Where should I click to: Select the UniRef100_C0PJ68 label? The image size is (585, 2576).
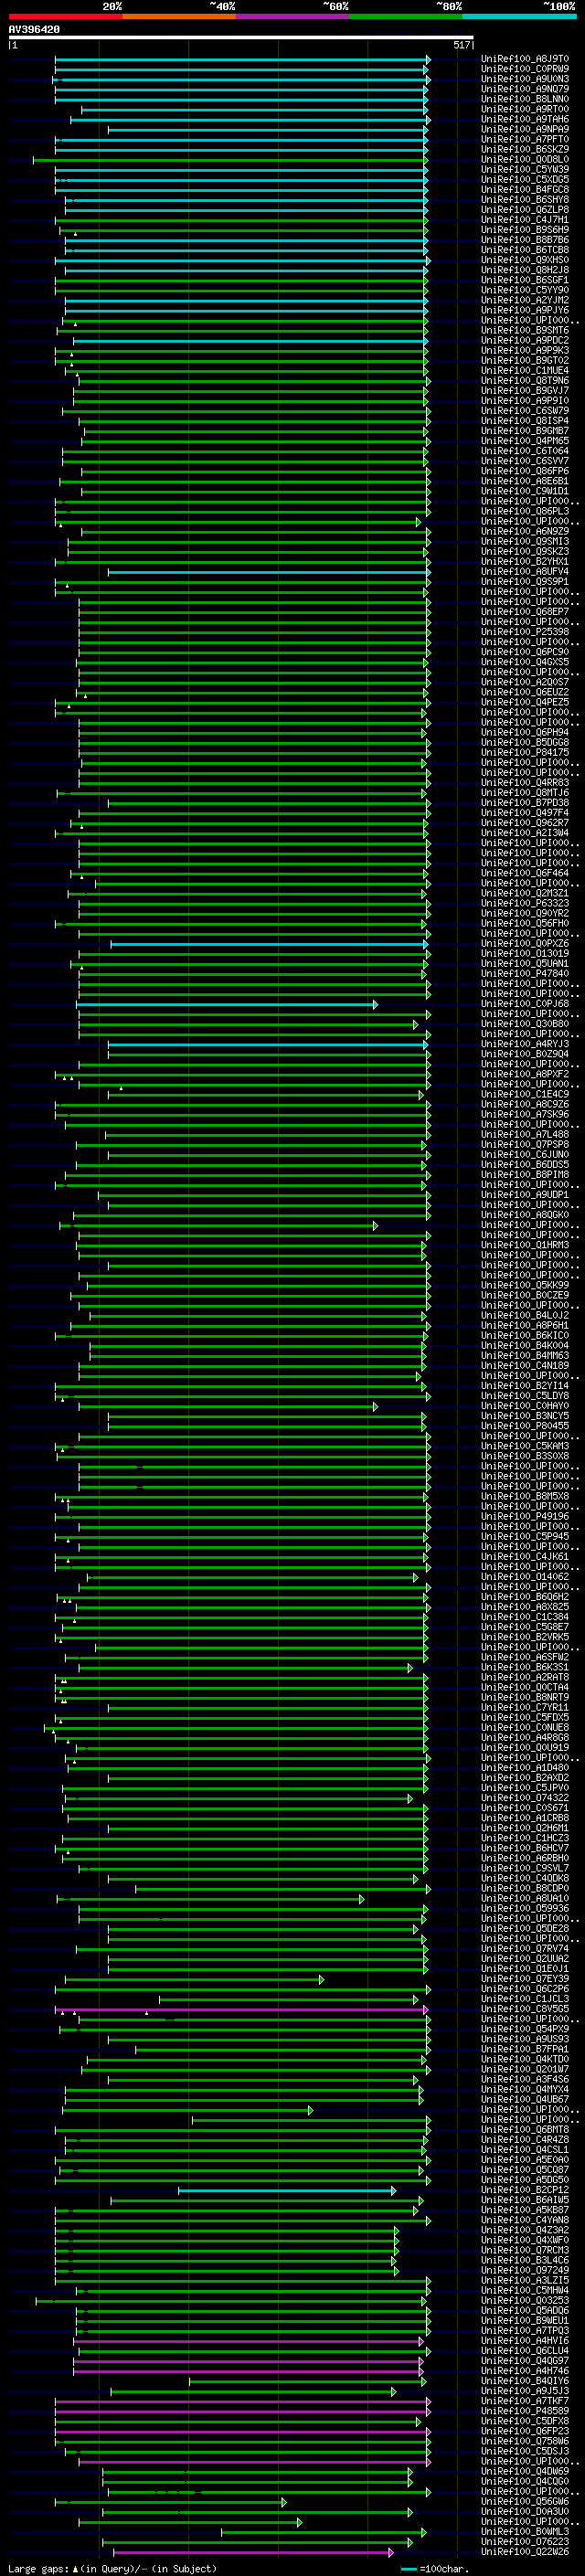point(525,1004)
